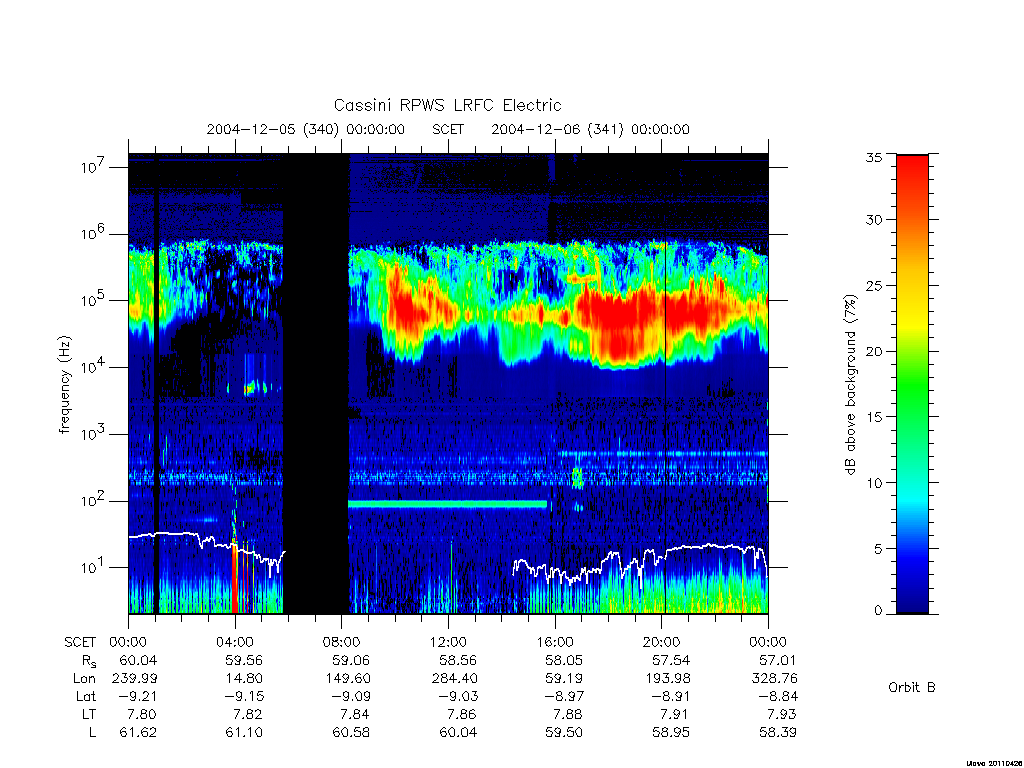Click Lon value '149.60'
Viewport: 1024px width, 768px height.
(x=347, y=679)
